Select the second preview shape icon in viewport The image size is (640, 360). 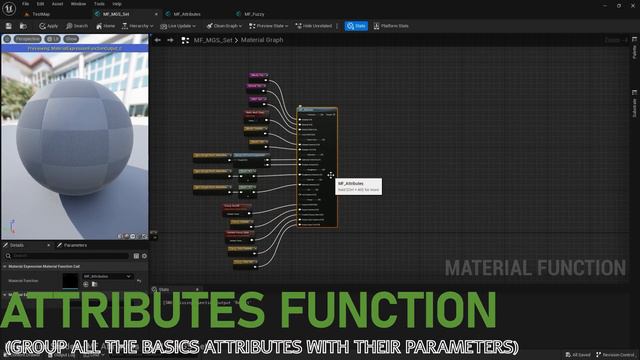(x=127, y=236)
